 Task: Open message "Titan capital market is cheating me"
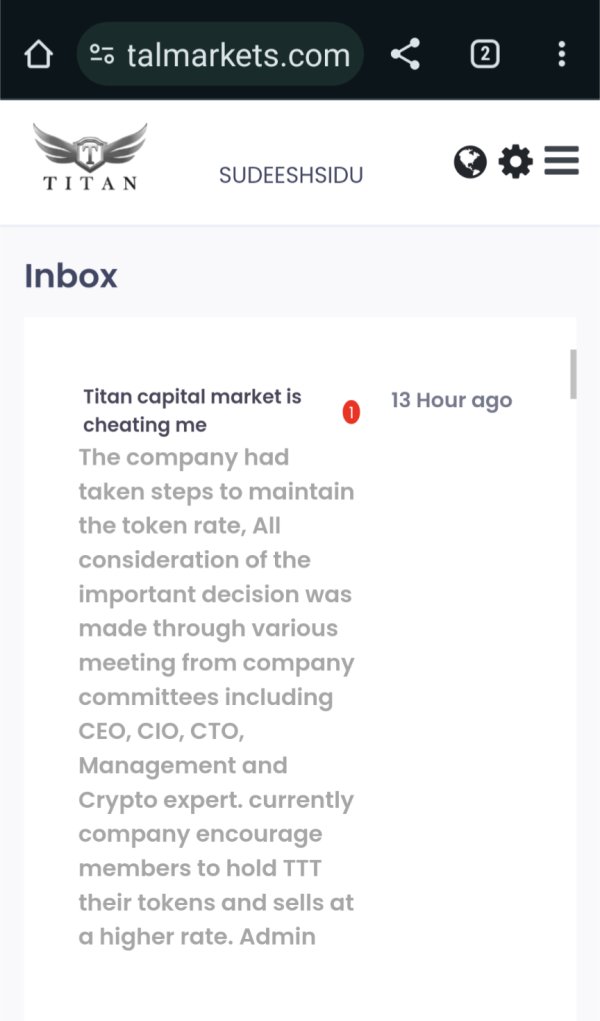click(192, 410)
